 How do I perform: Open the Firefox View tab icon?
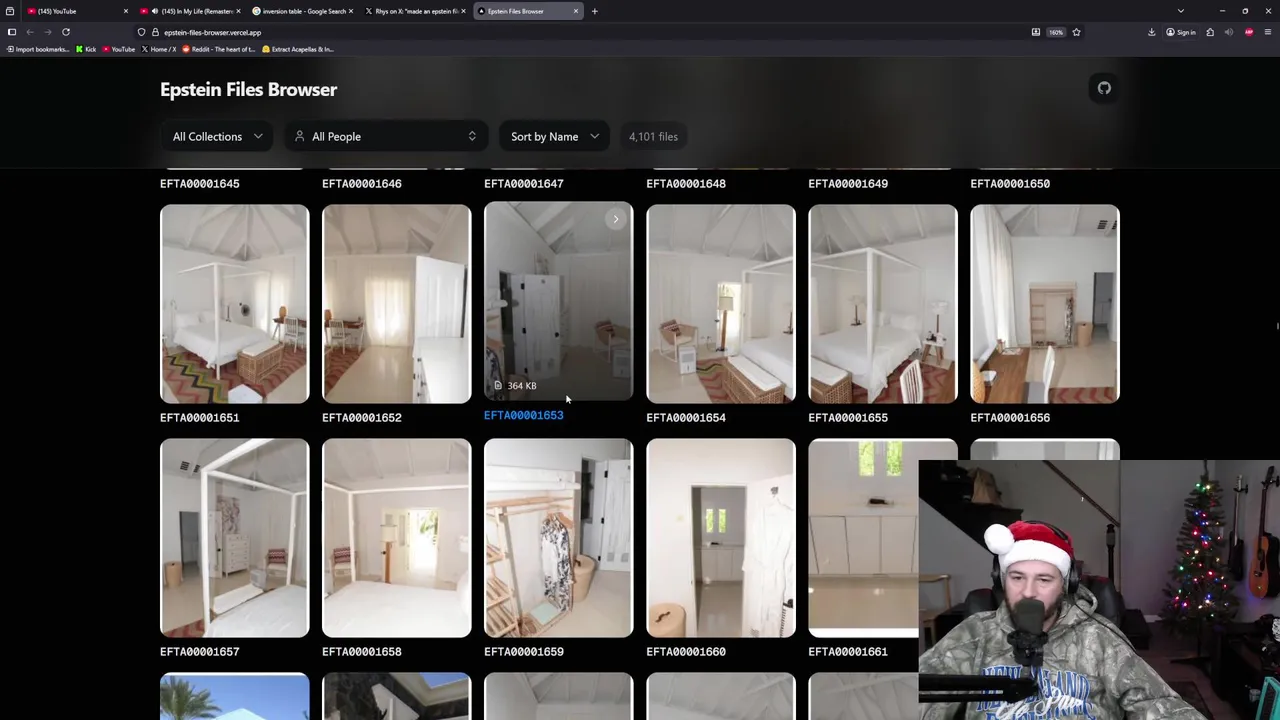point(10,11)
